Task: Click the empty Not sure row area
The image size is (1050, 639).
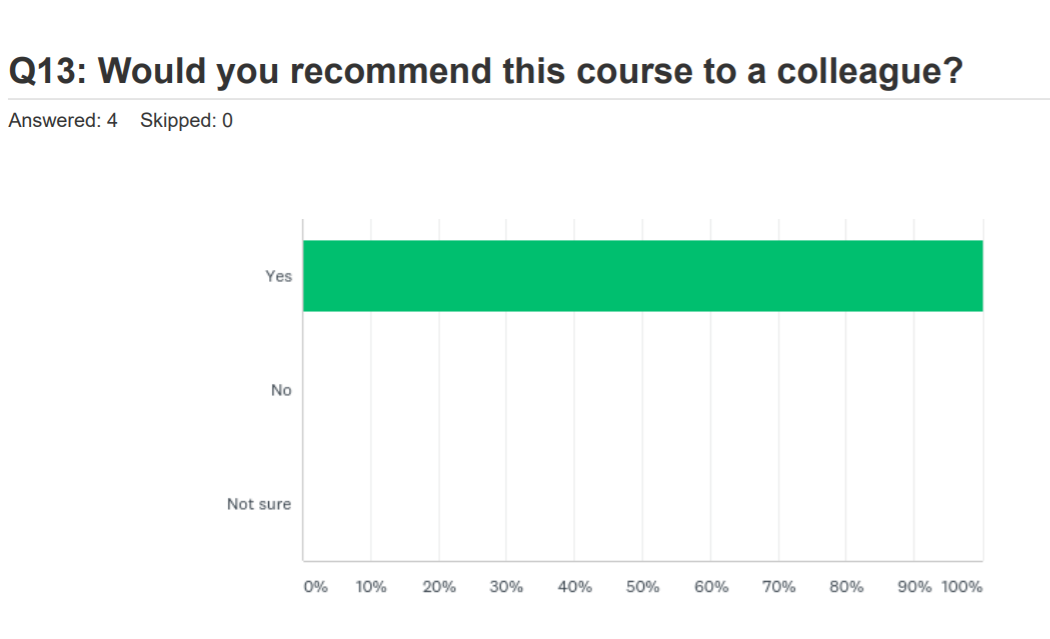Action: (642, 504)
